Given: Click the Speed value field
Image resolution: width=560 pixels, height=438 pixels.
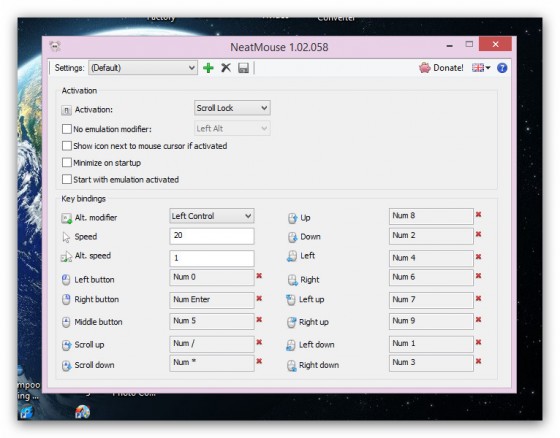Looking at the screenshot, I should click(212, 236).
